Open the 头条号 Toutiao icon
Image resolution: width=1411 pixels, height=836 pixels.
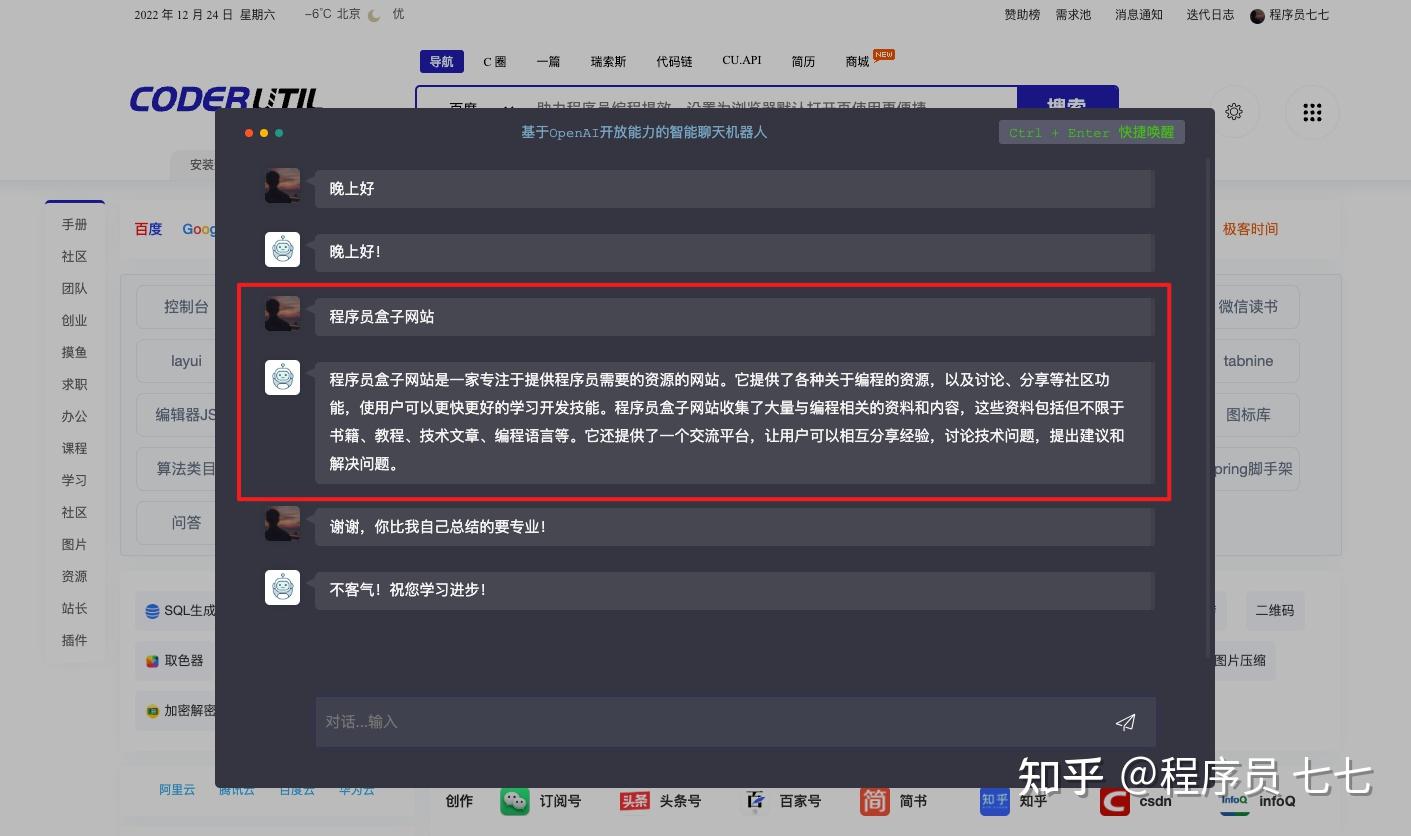(634, 800)
